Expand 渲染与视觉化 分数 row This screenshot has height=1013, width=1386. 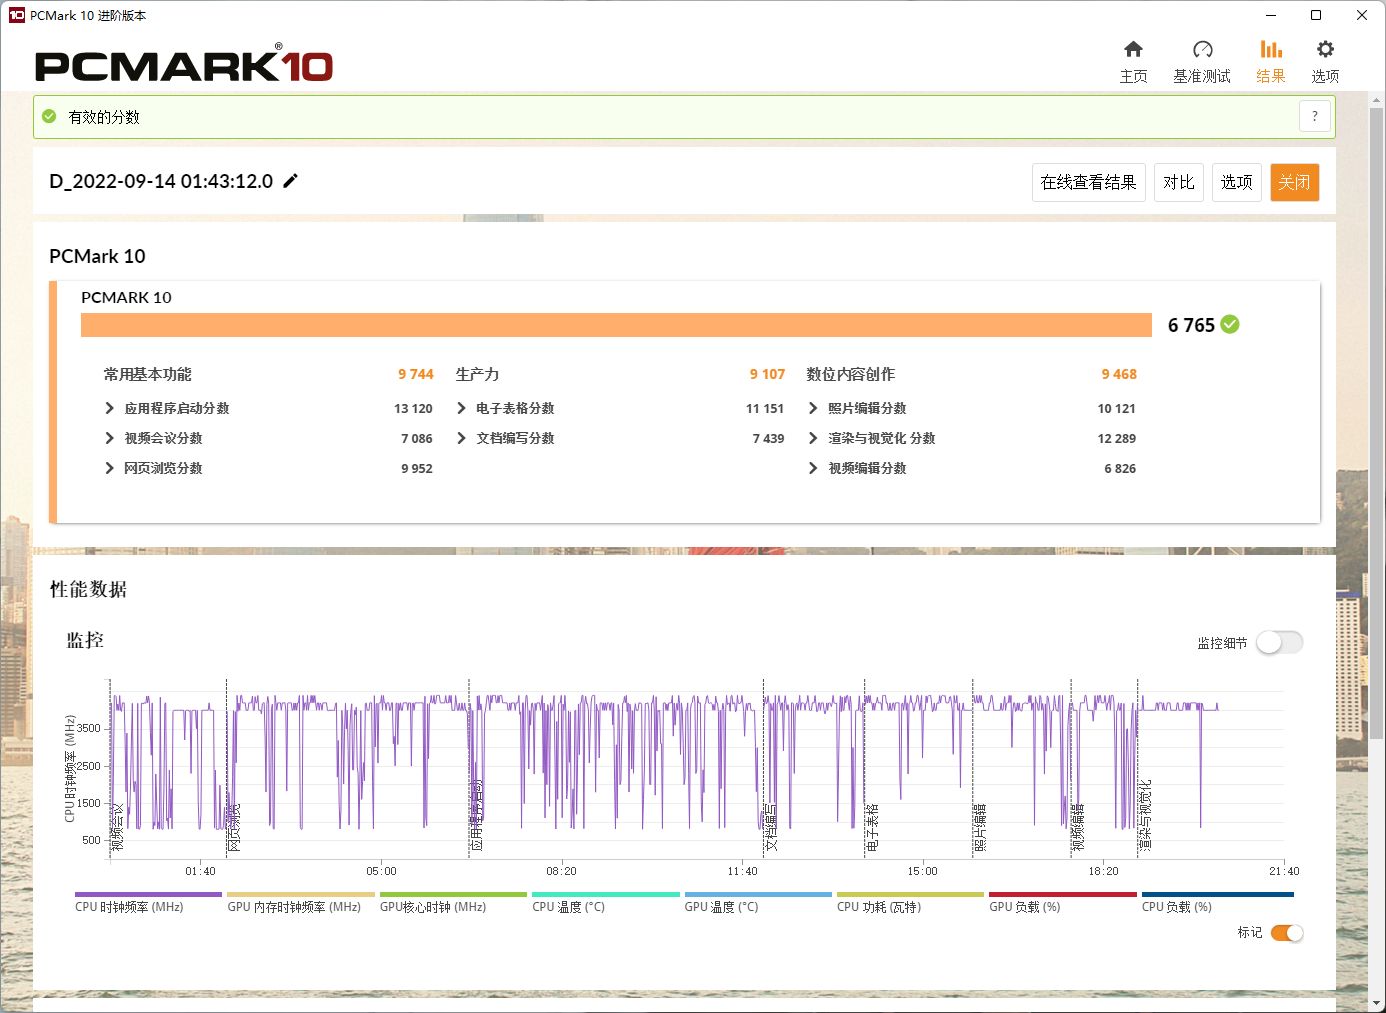point(813,438)
